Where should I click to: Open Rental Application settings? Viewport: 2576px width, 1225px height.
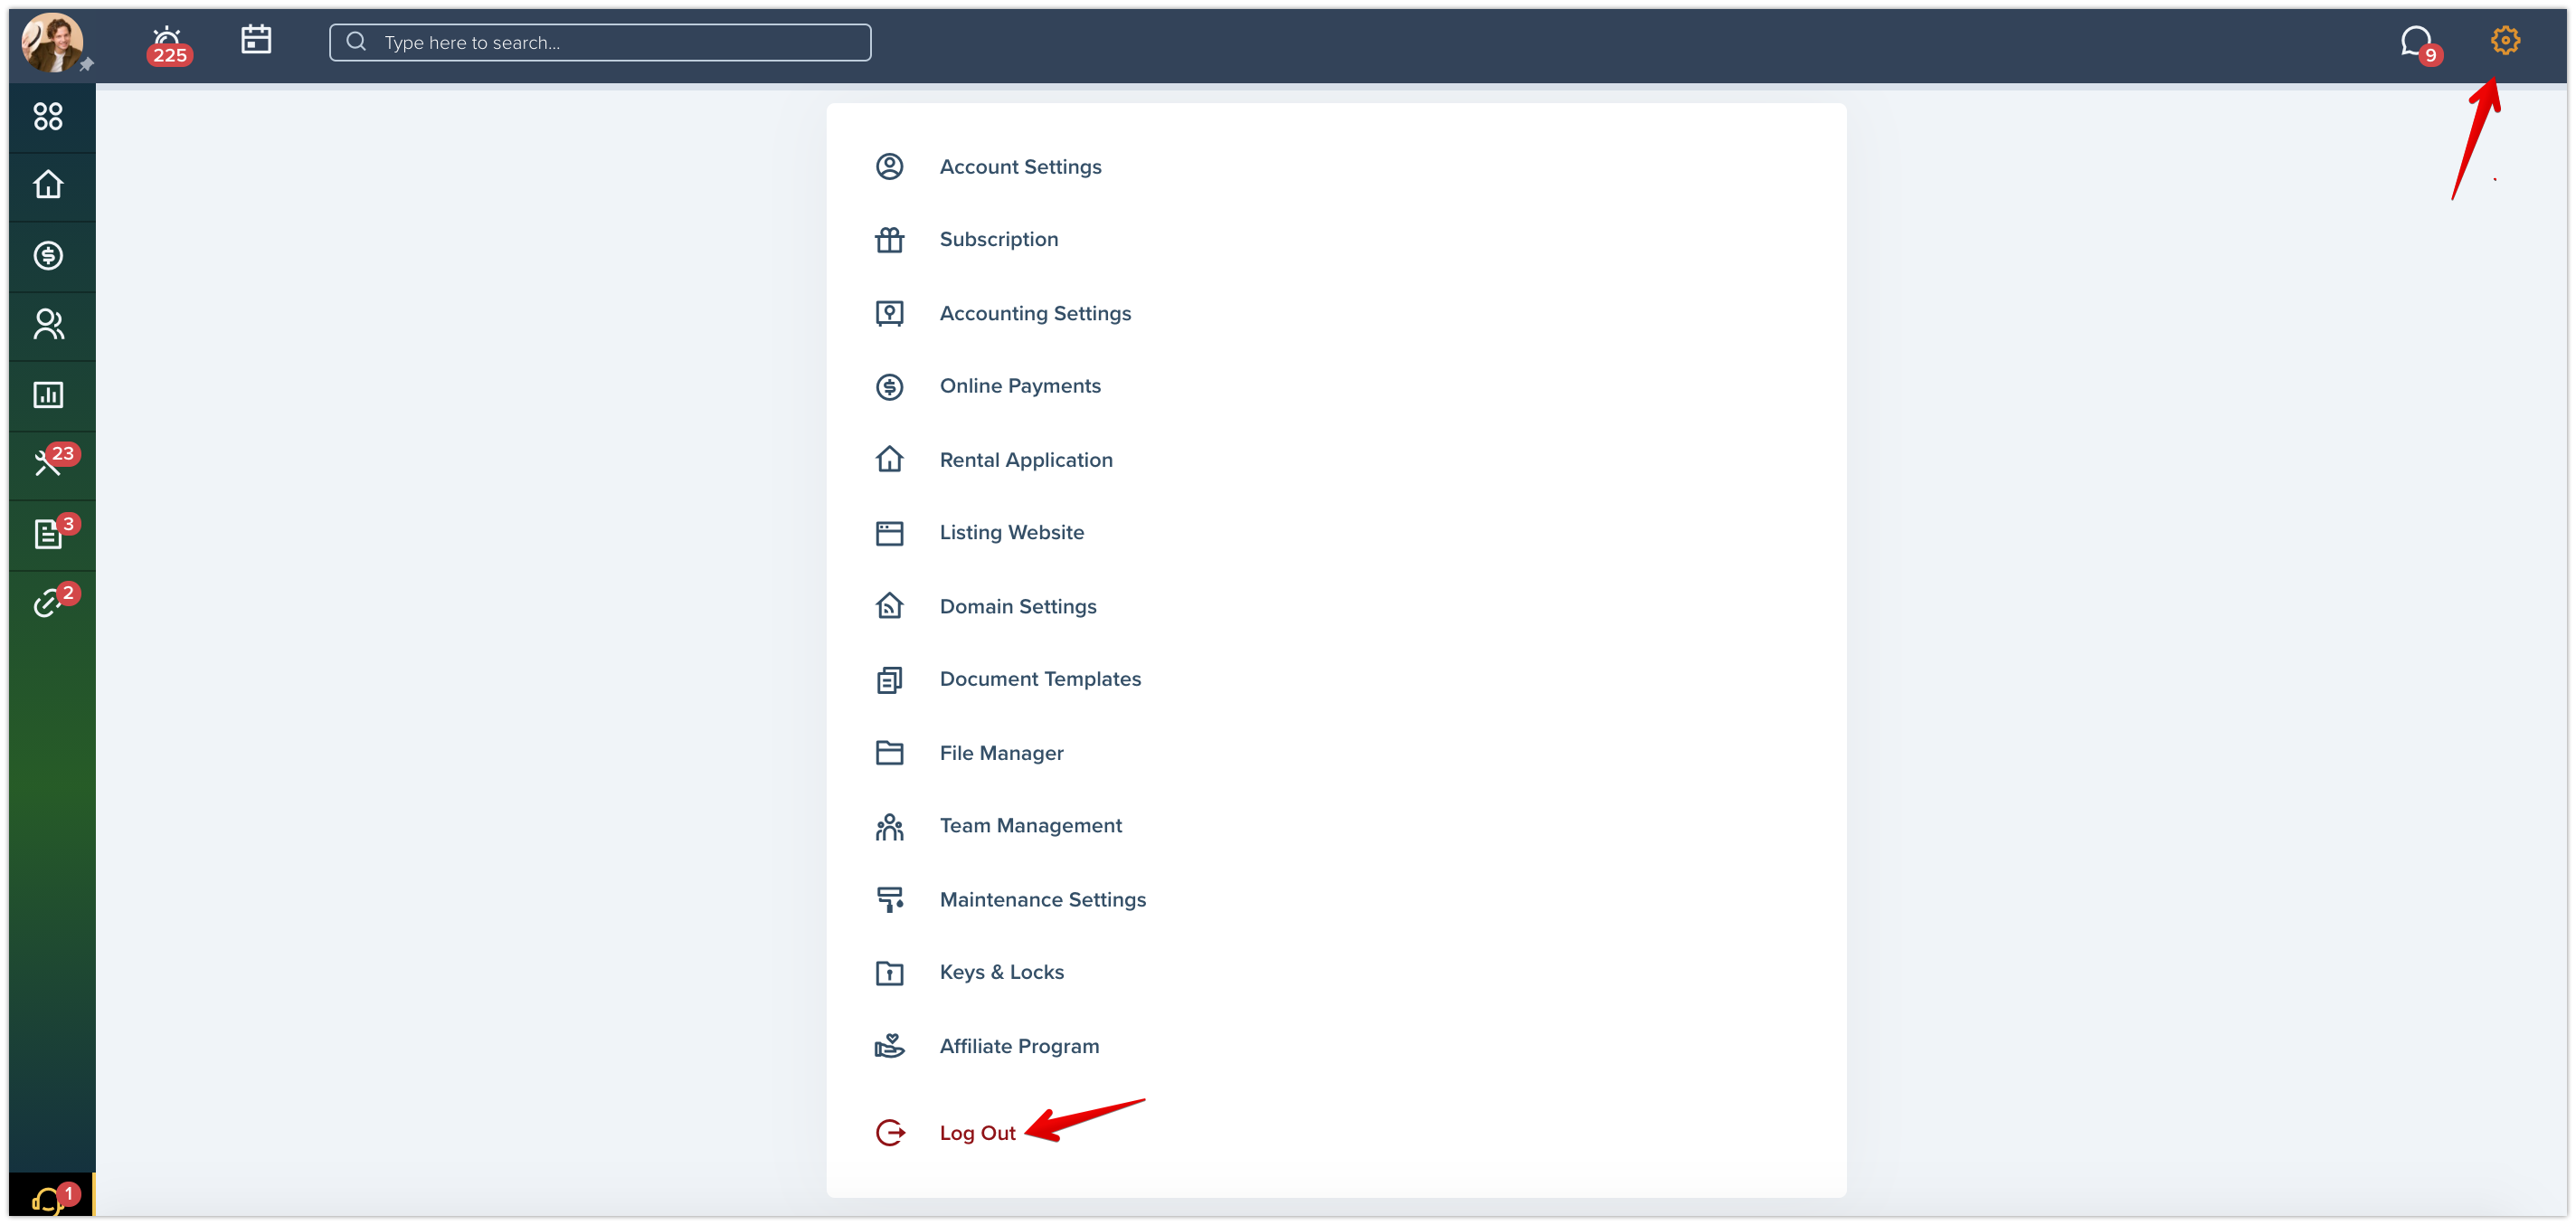point(1026,460)
